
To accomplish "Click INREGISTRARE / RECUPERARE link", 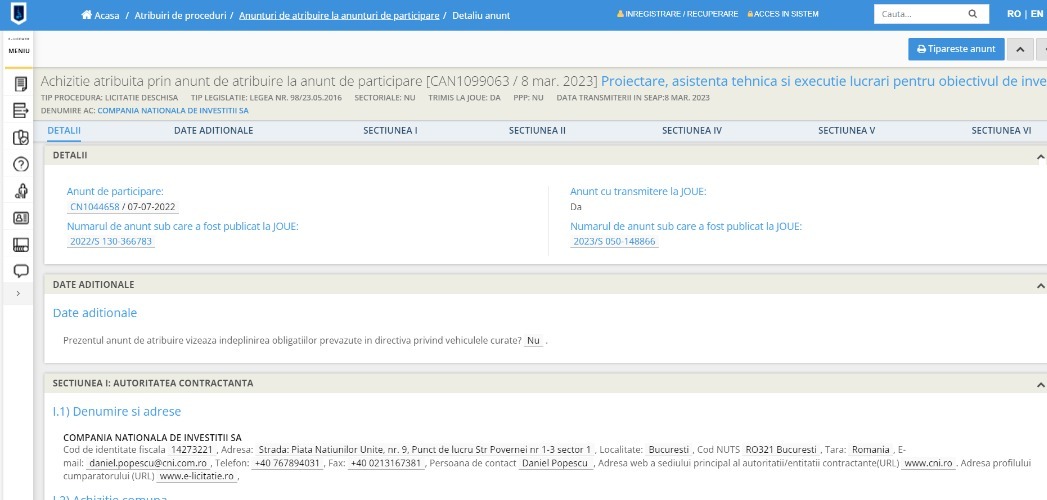I will tap(677, 14).
